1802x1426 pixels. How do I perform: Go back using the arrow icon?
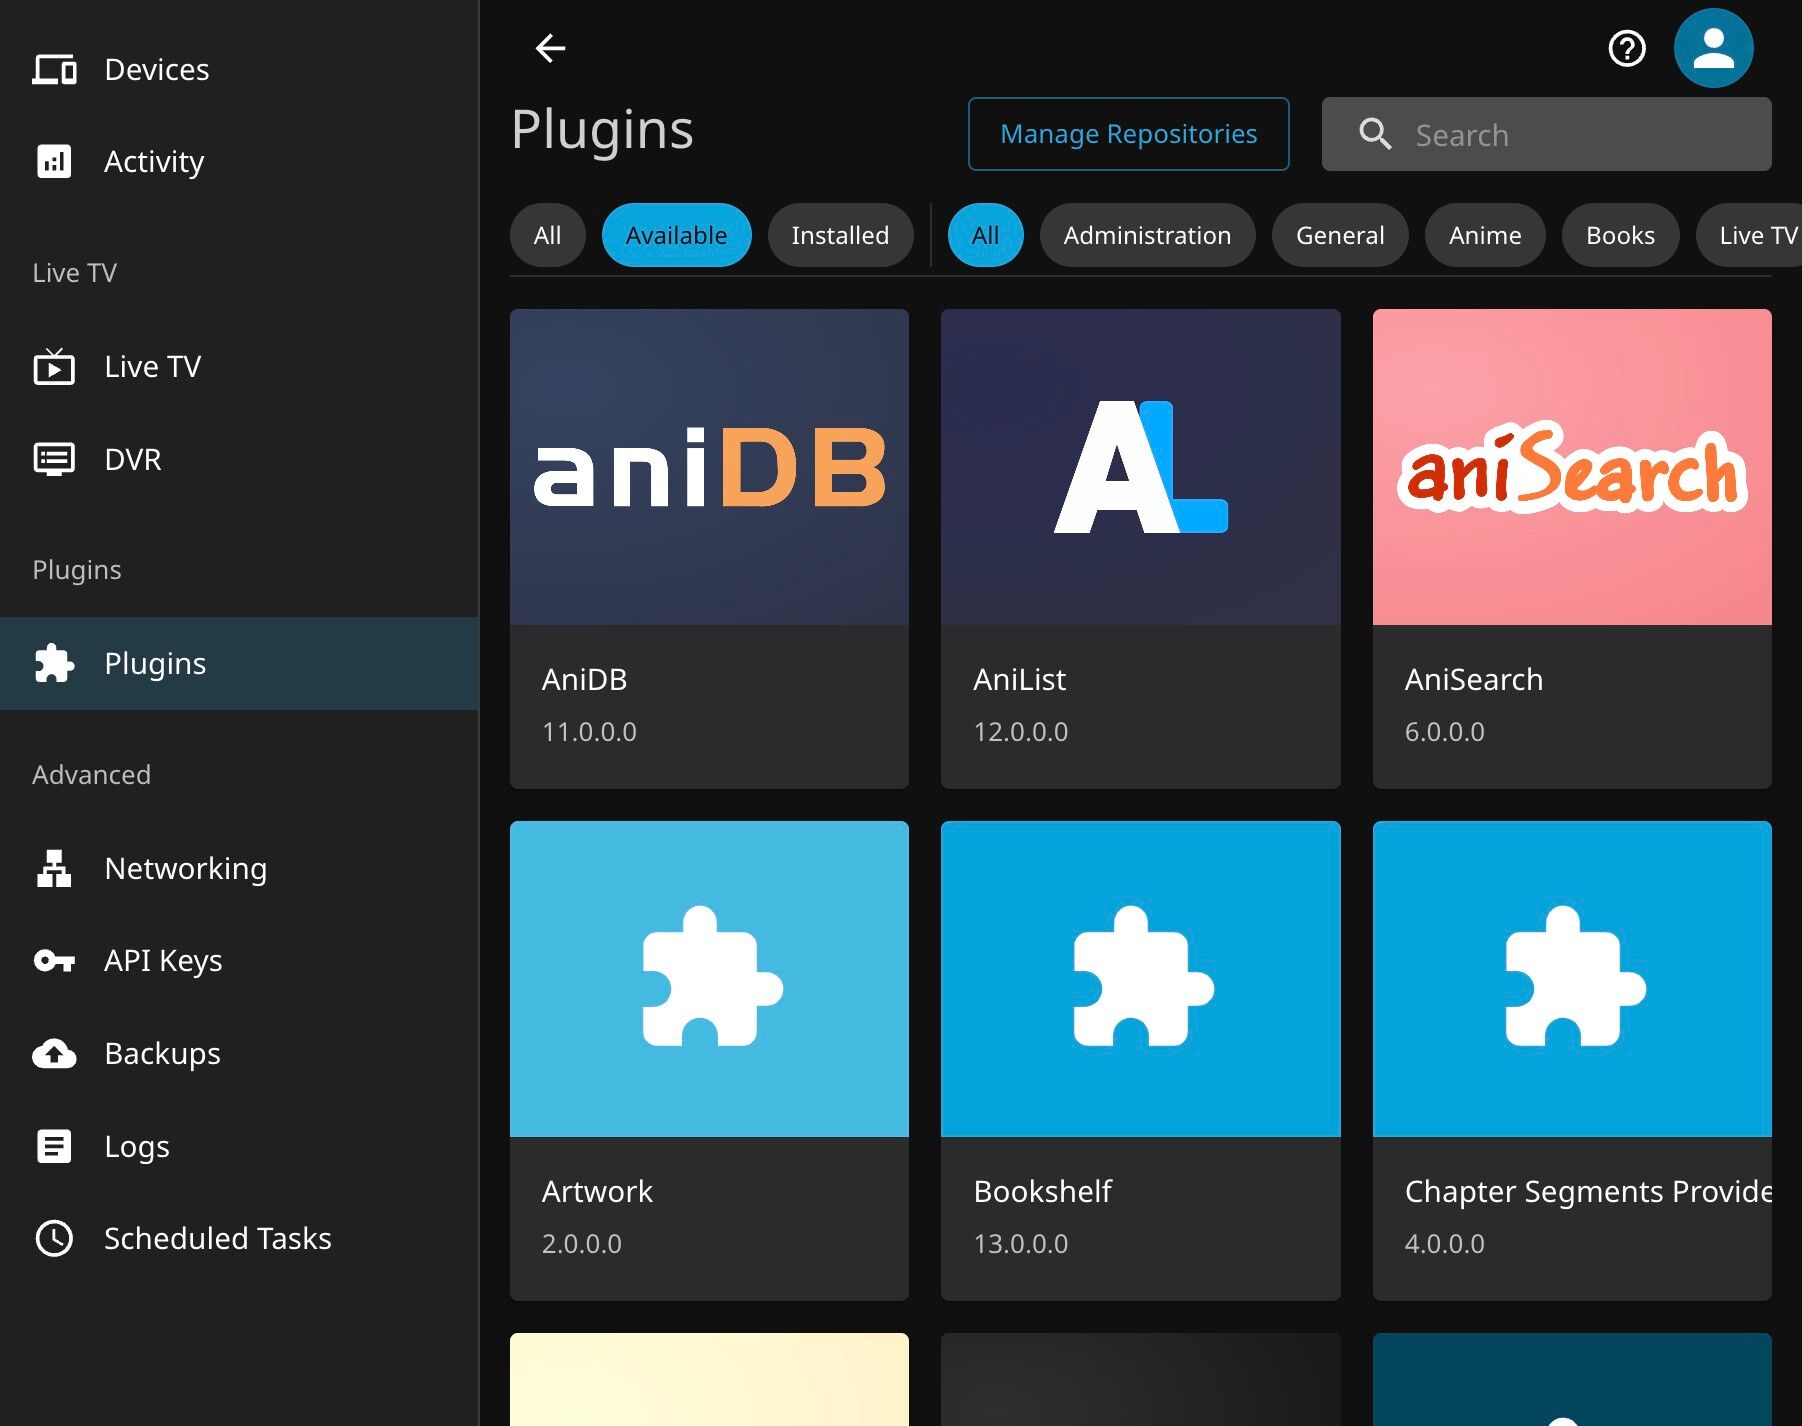point(550,48)
